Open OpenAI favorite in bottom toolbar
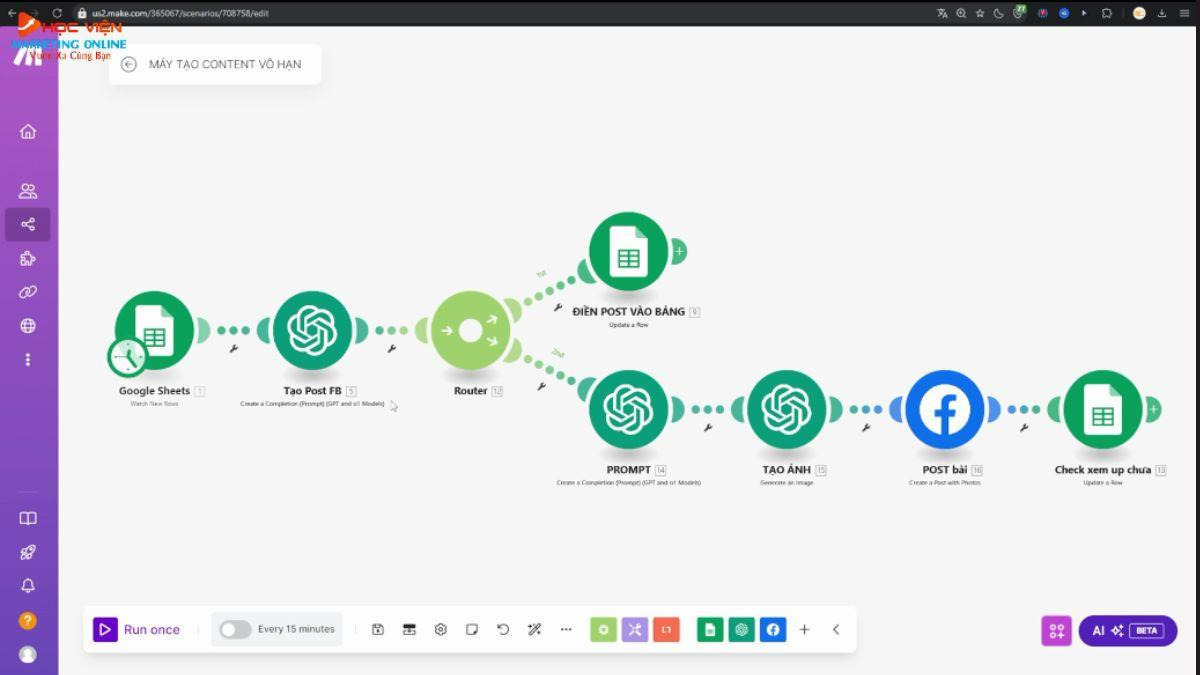1200x675 pixels. tap(741, 629)
